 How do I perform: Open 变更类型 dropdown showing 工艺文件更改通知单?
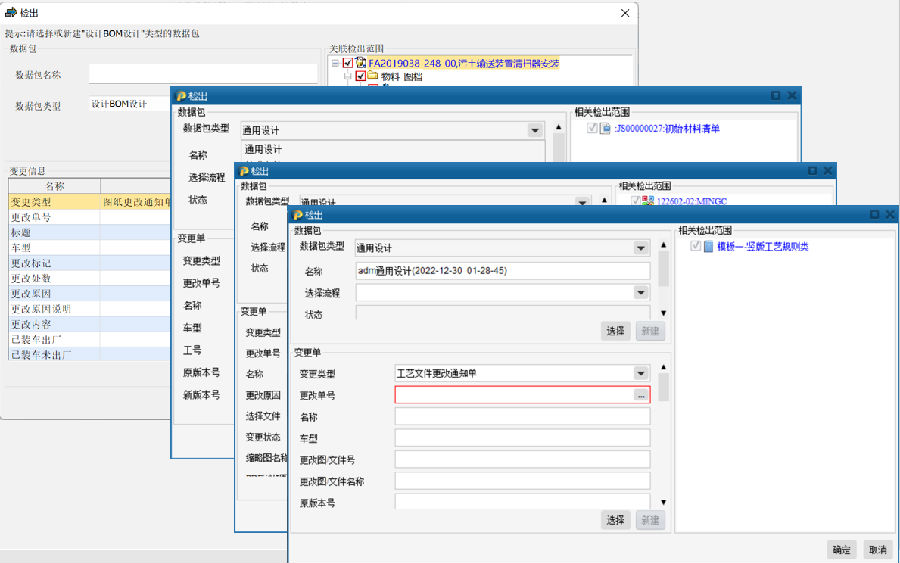point(640,373)
